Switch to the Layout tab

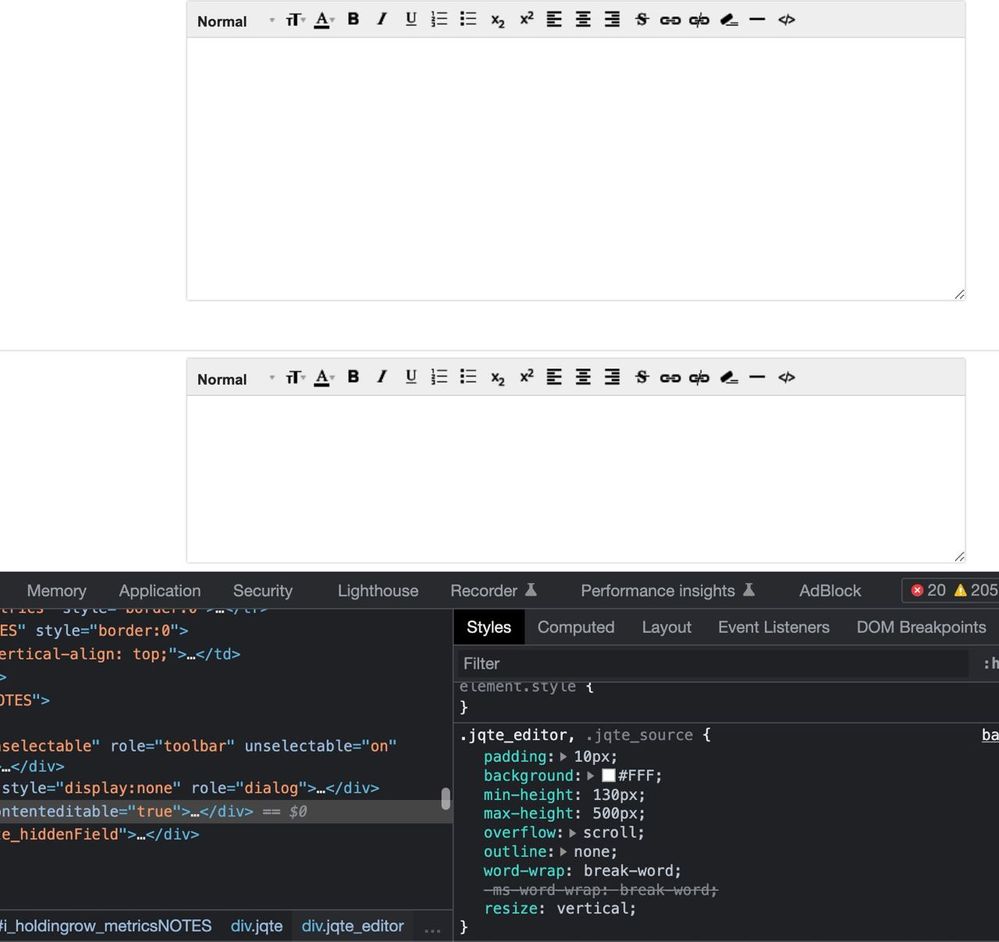coord(666,627)
